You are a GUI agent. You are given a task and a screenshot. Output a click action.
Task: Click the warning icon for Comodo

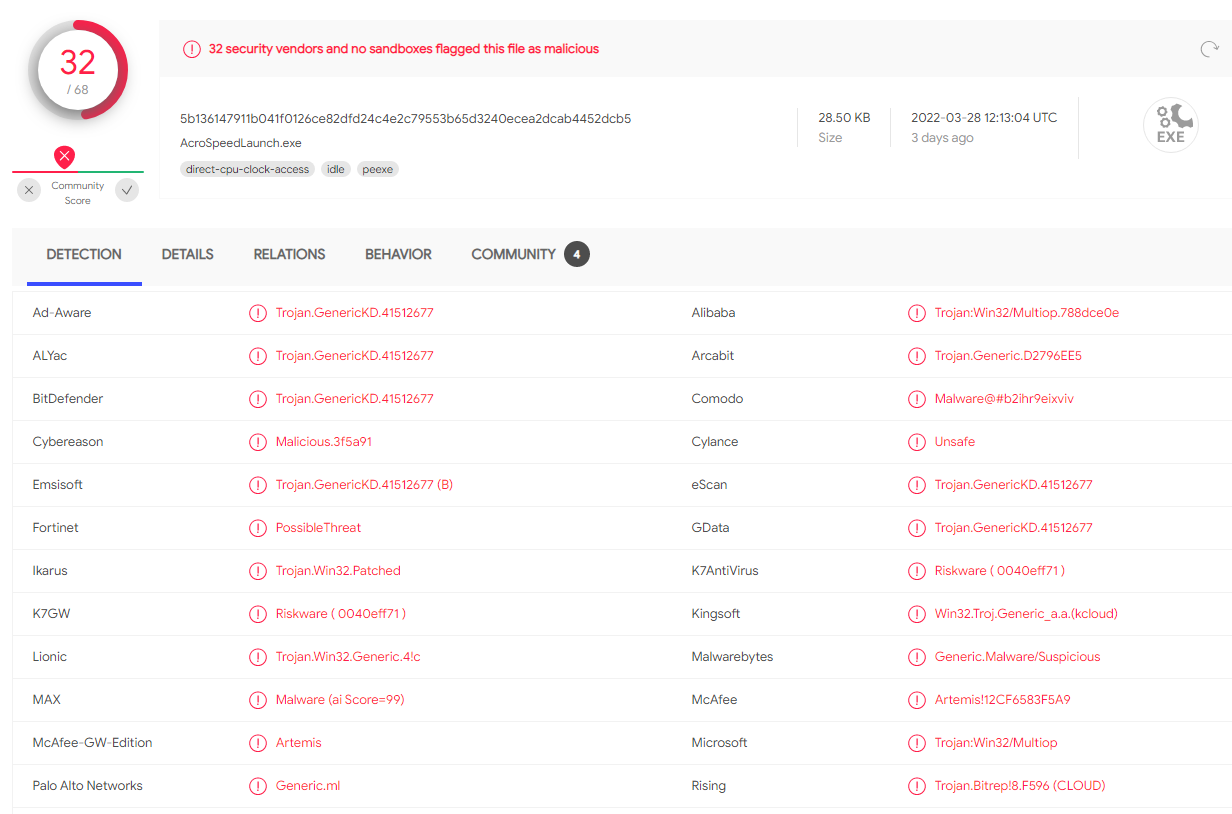coord(917,399)
